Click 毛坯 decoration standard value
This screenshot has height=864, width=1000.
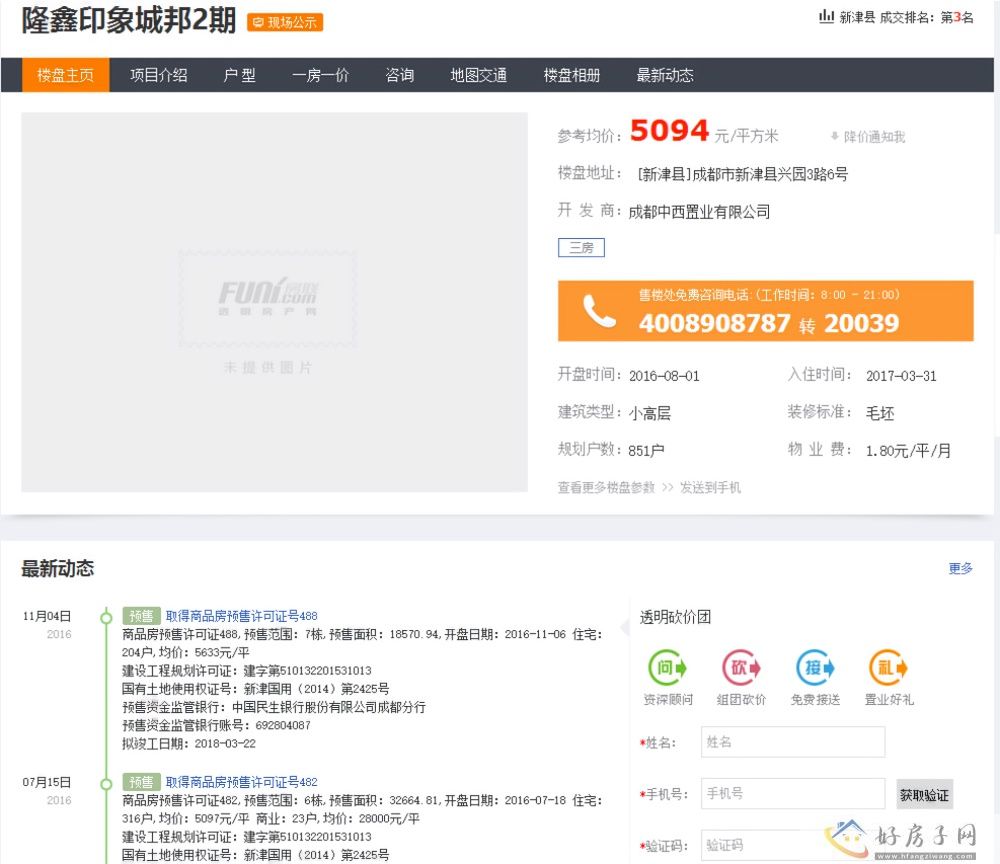879,413
